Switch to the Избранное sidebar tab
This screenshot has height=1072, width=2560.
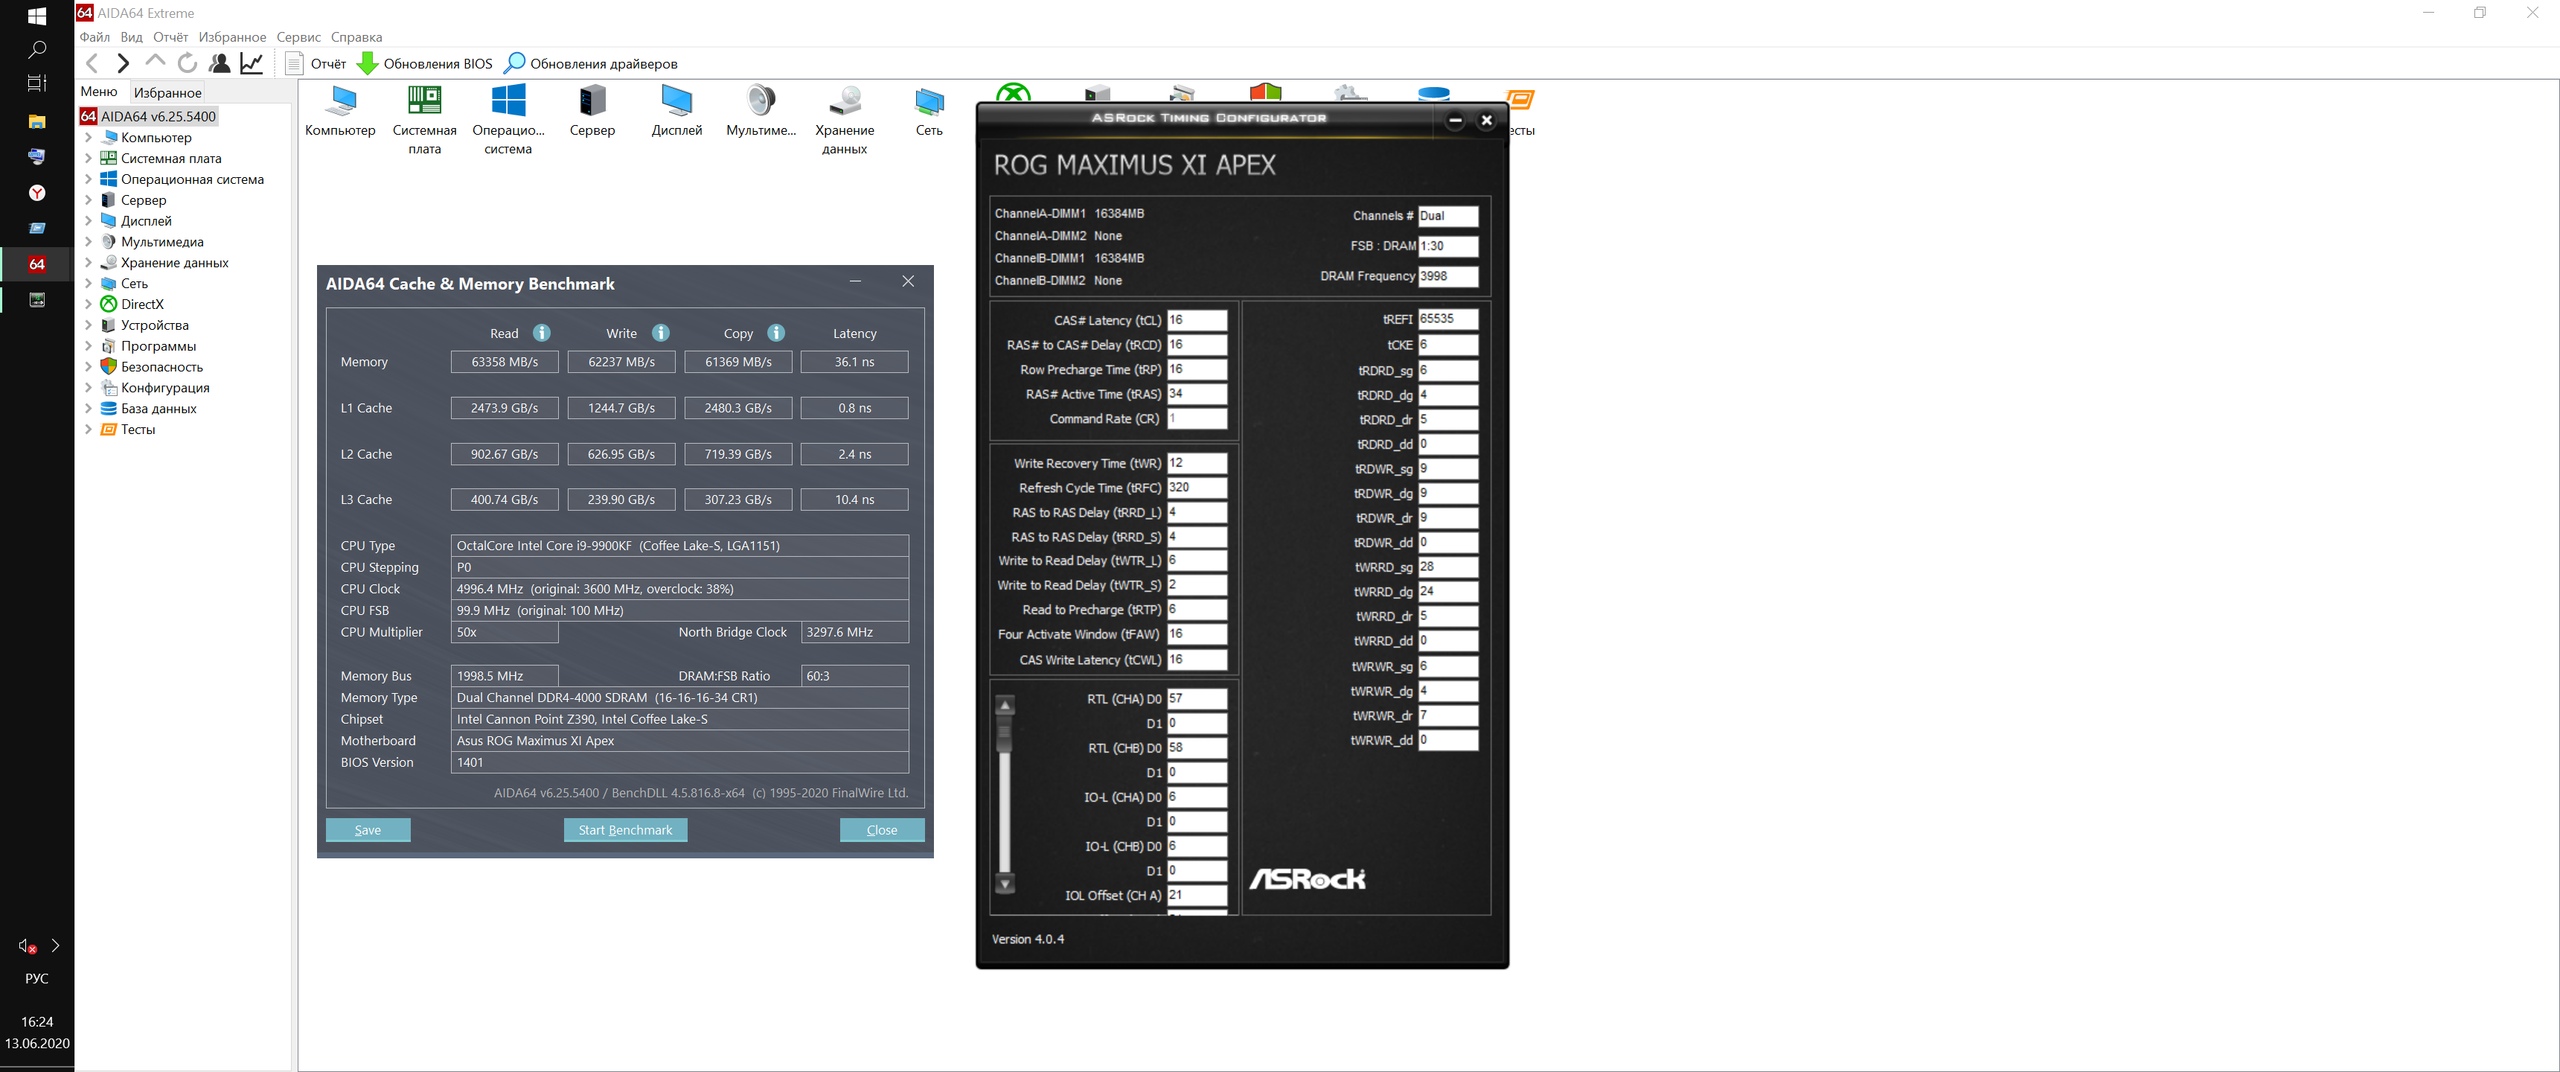pyautogui.click(x=167, y=92)
